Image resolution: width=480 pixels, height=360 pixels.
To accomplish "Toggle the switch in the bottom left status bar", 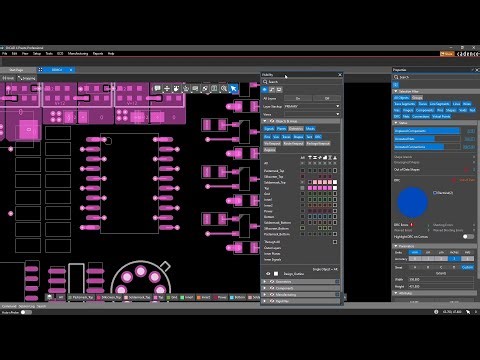I will pyautogui.click(x=26, y=312).
